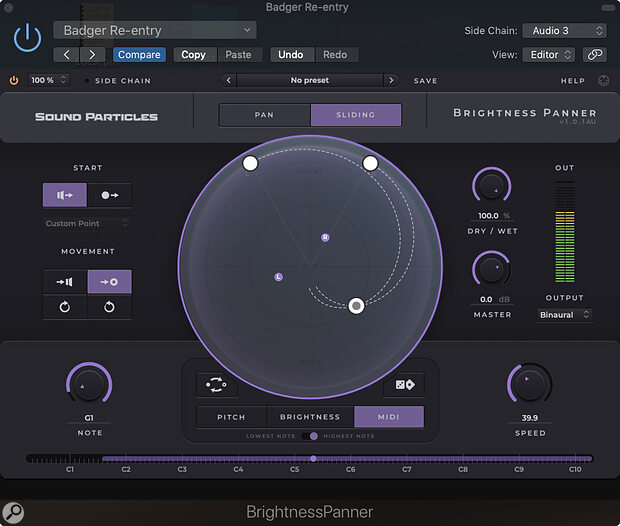Select the Brightness mode tab
The image size is (620, 526).
pos(310,417)
